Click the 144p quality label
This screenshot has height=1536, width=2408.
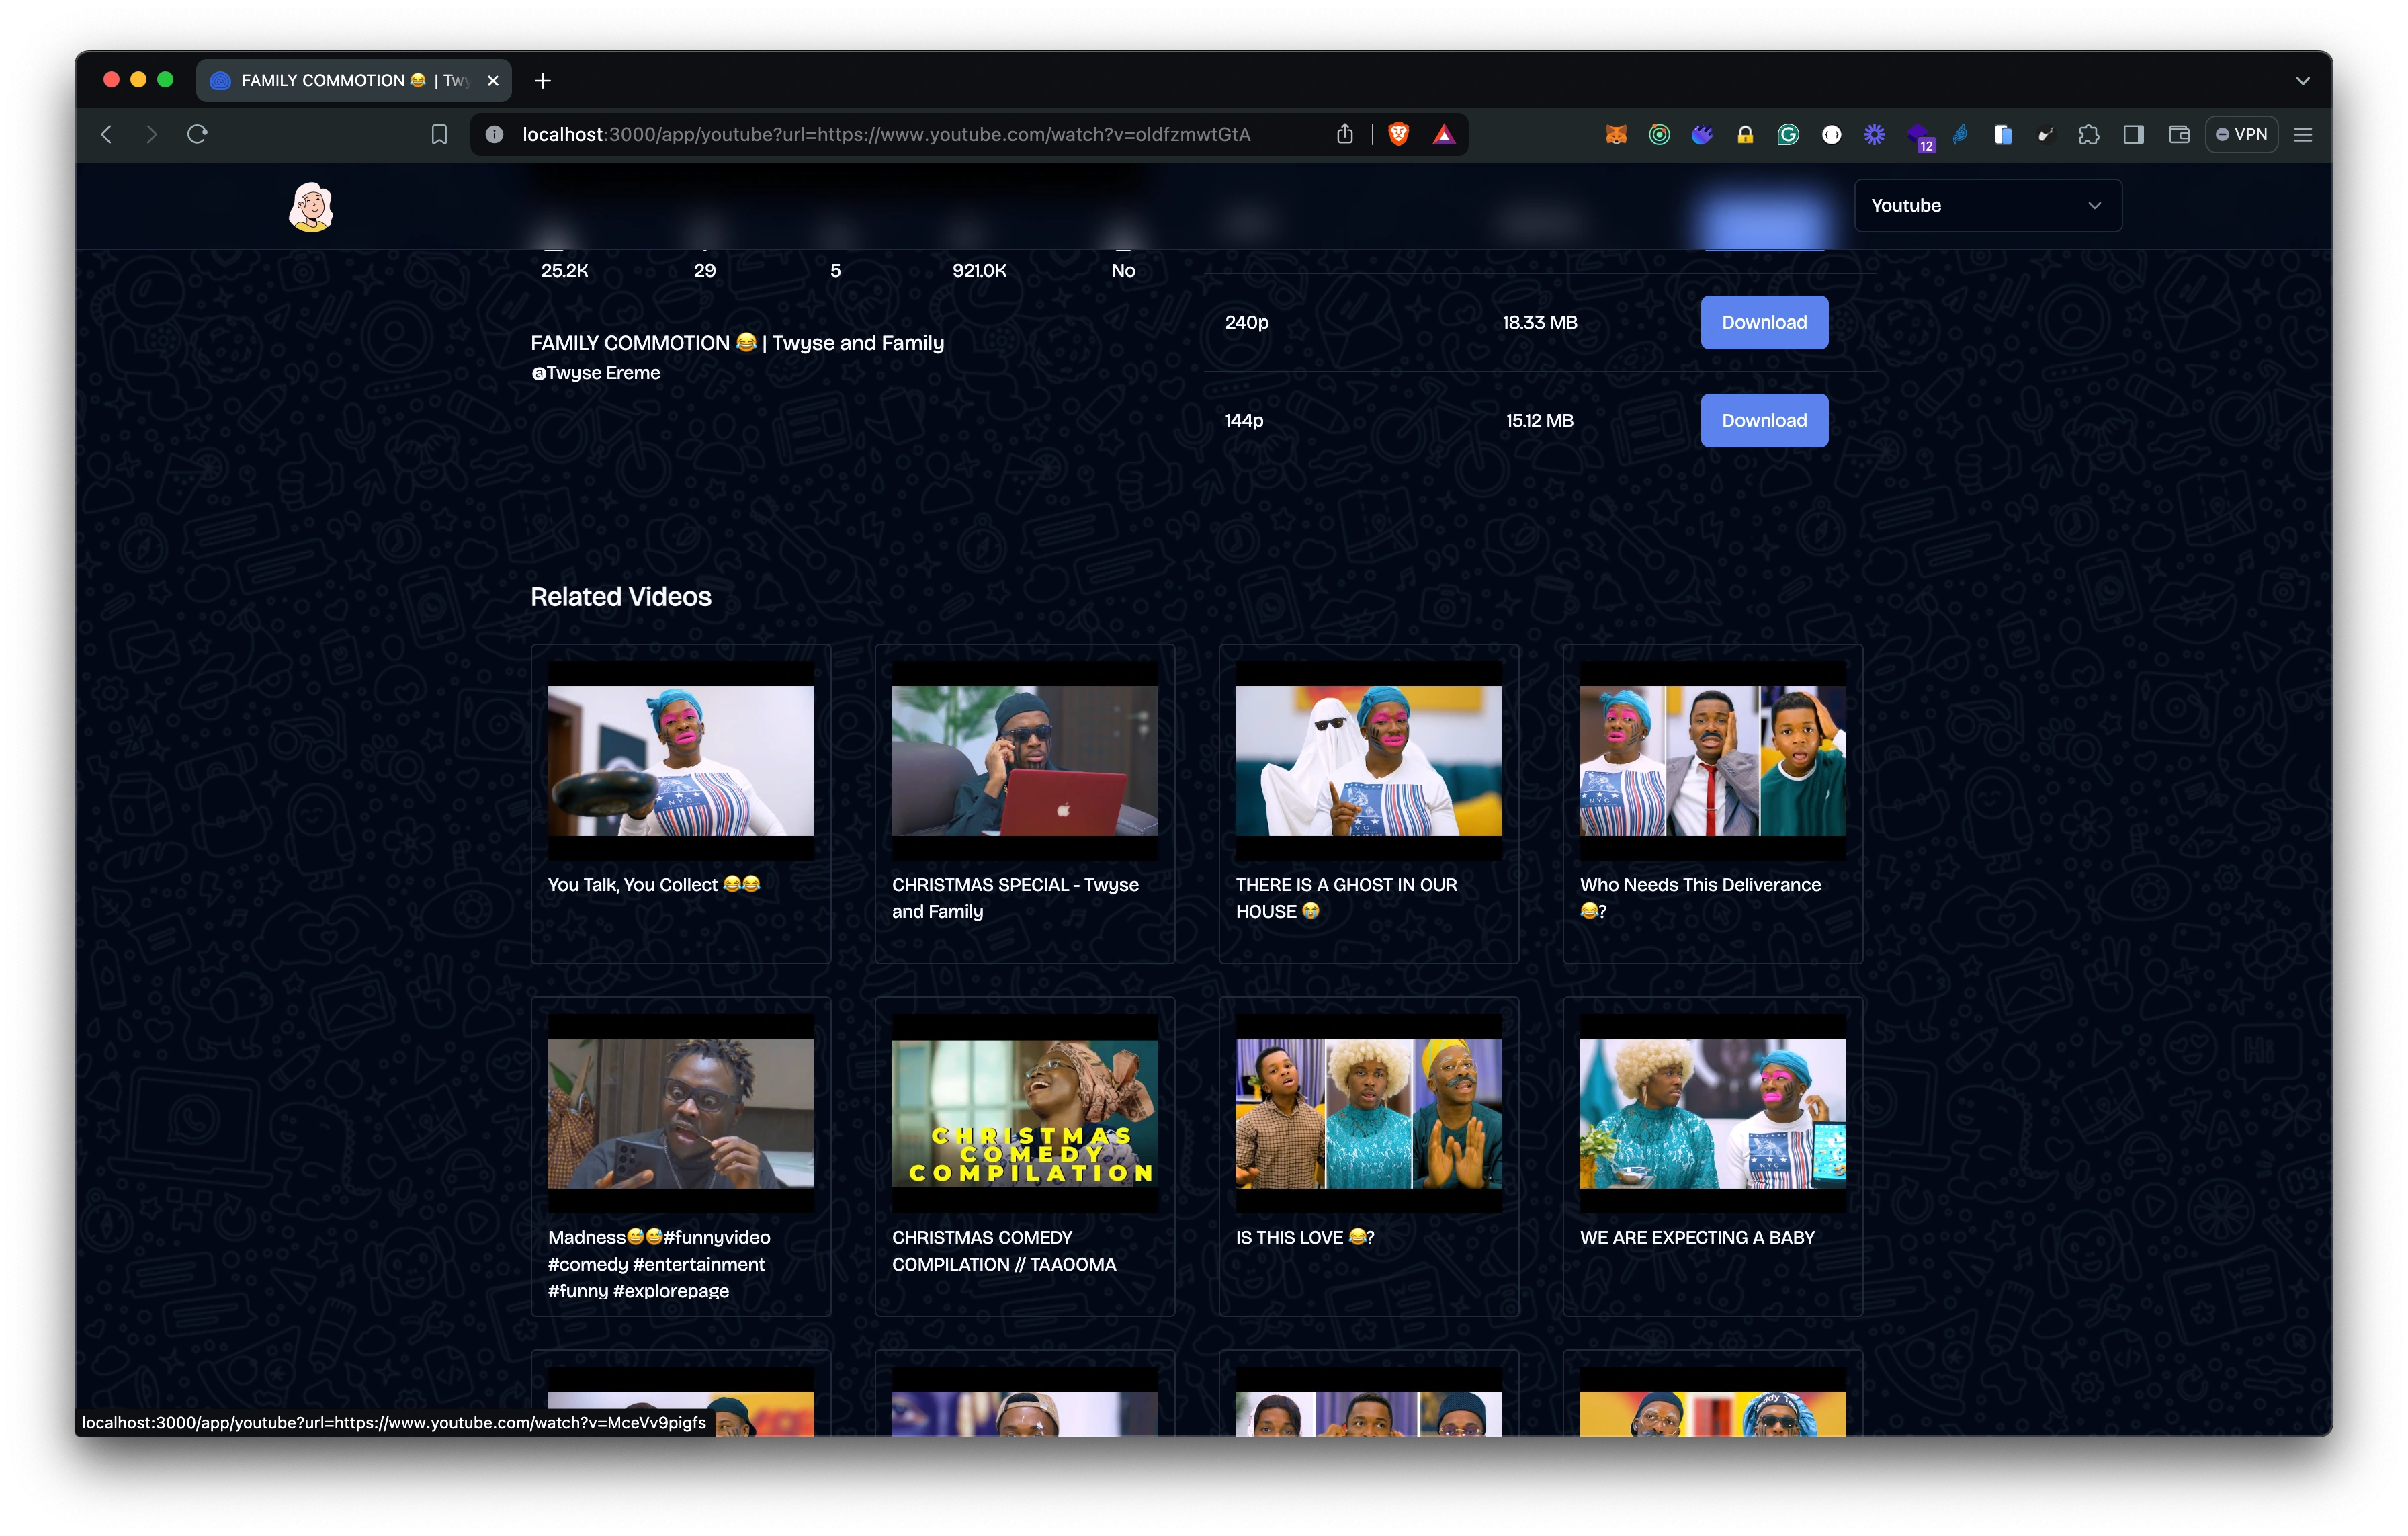(1244, 420)
